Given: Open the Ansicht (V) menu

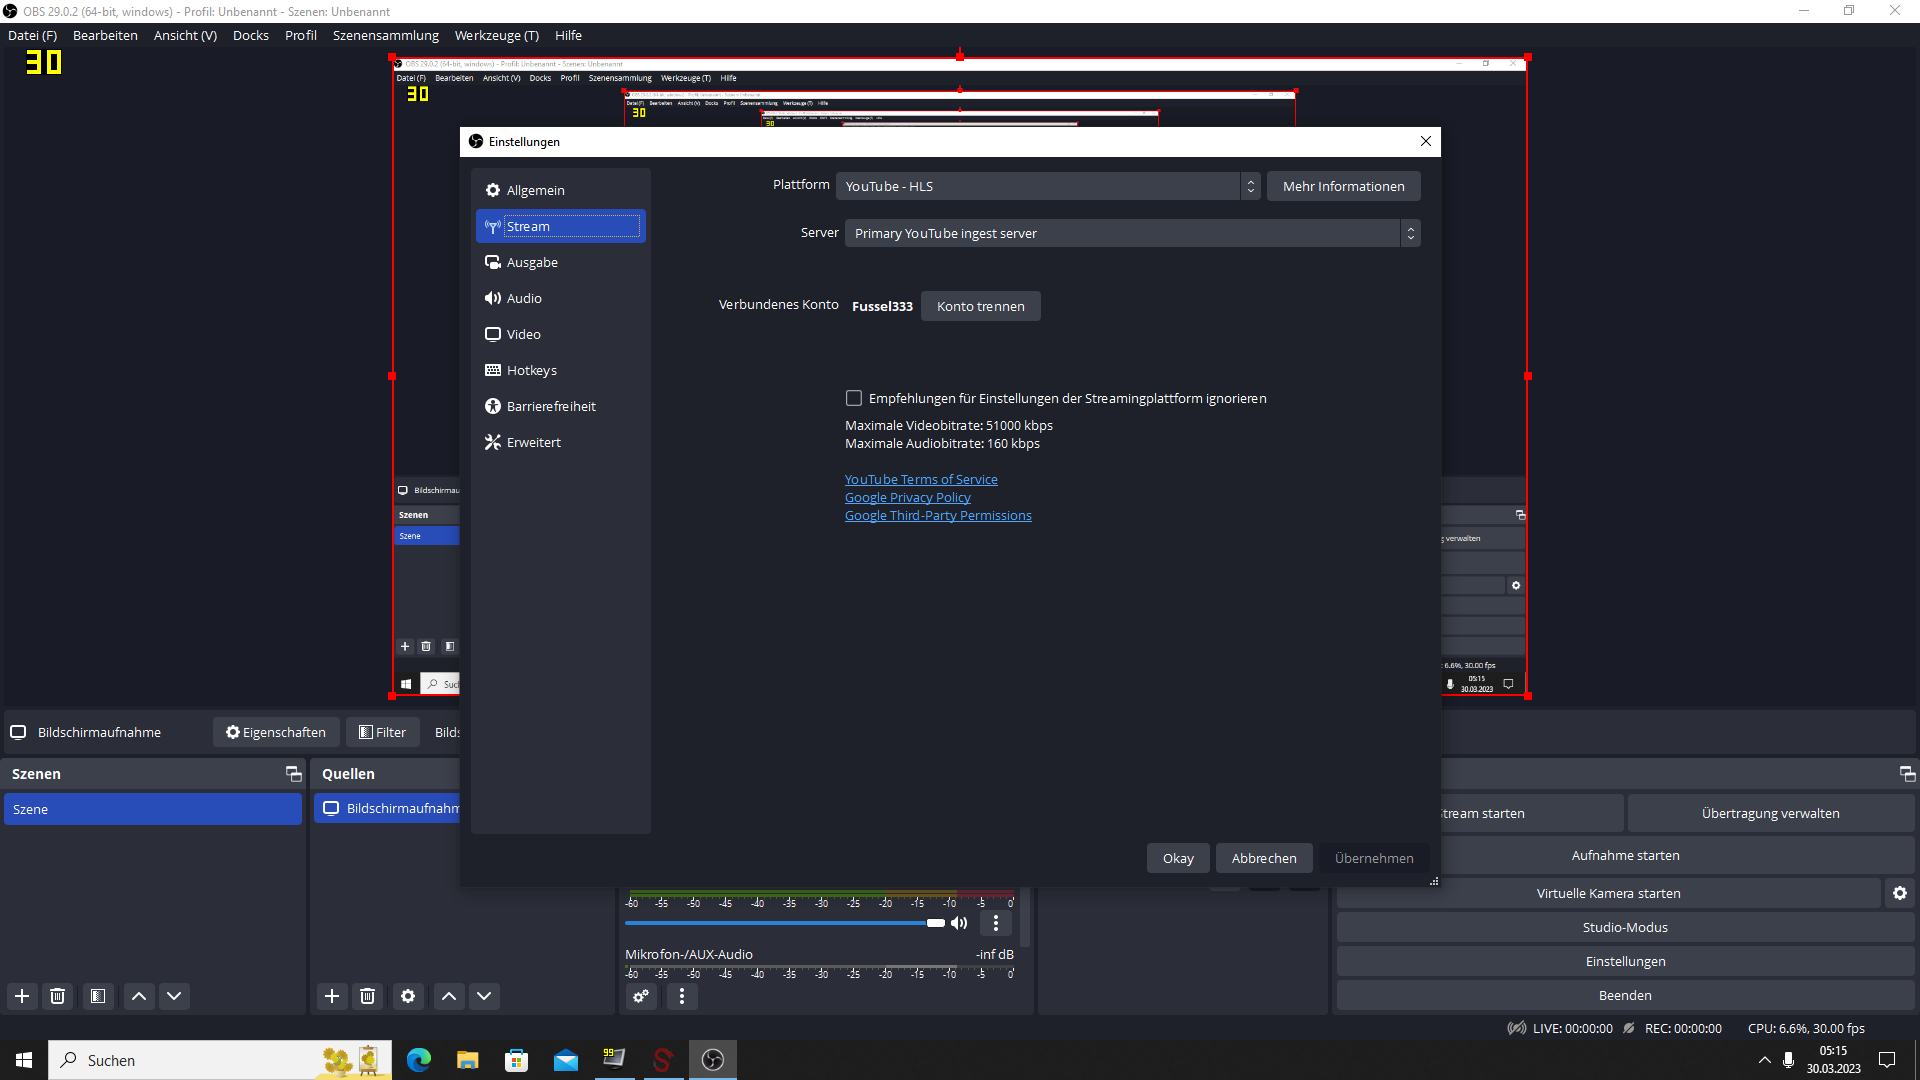Looking at the screenshot, I should [185, 35].
